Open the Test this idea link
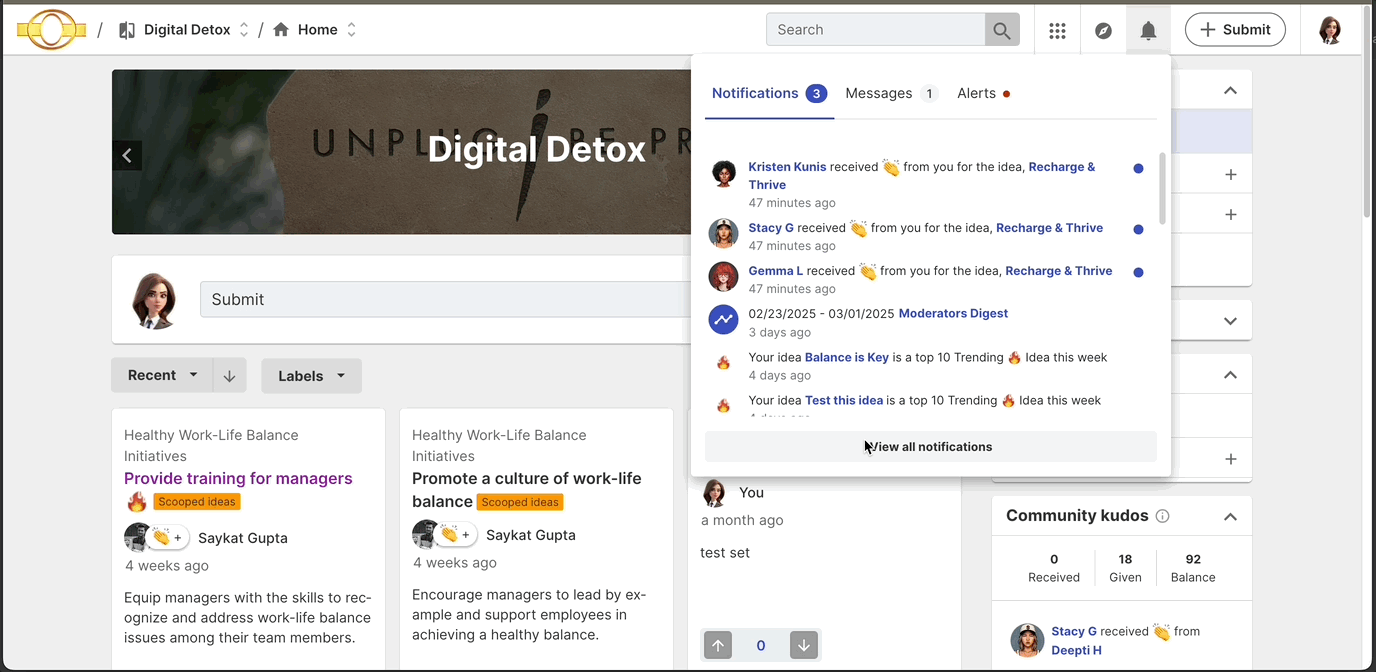Viewport: 1376px width, 672px height. tap(844, 401)
